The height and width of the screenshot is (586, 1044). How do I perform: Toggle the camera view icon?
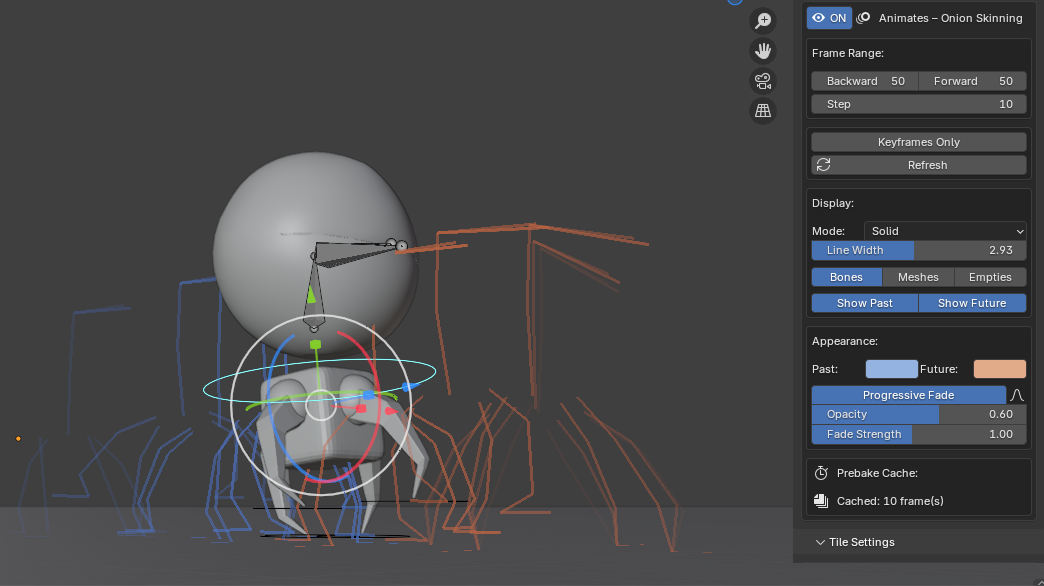pos(763,81)
